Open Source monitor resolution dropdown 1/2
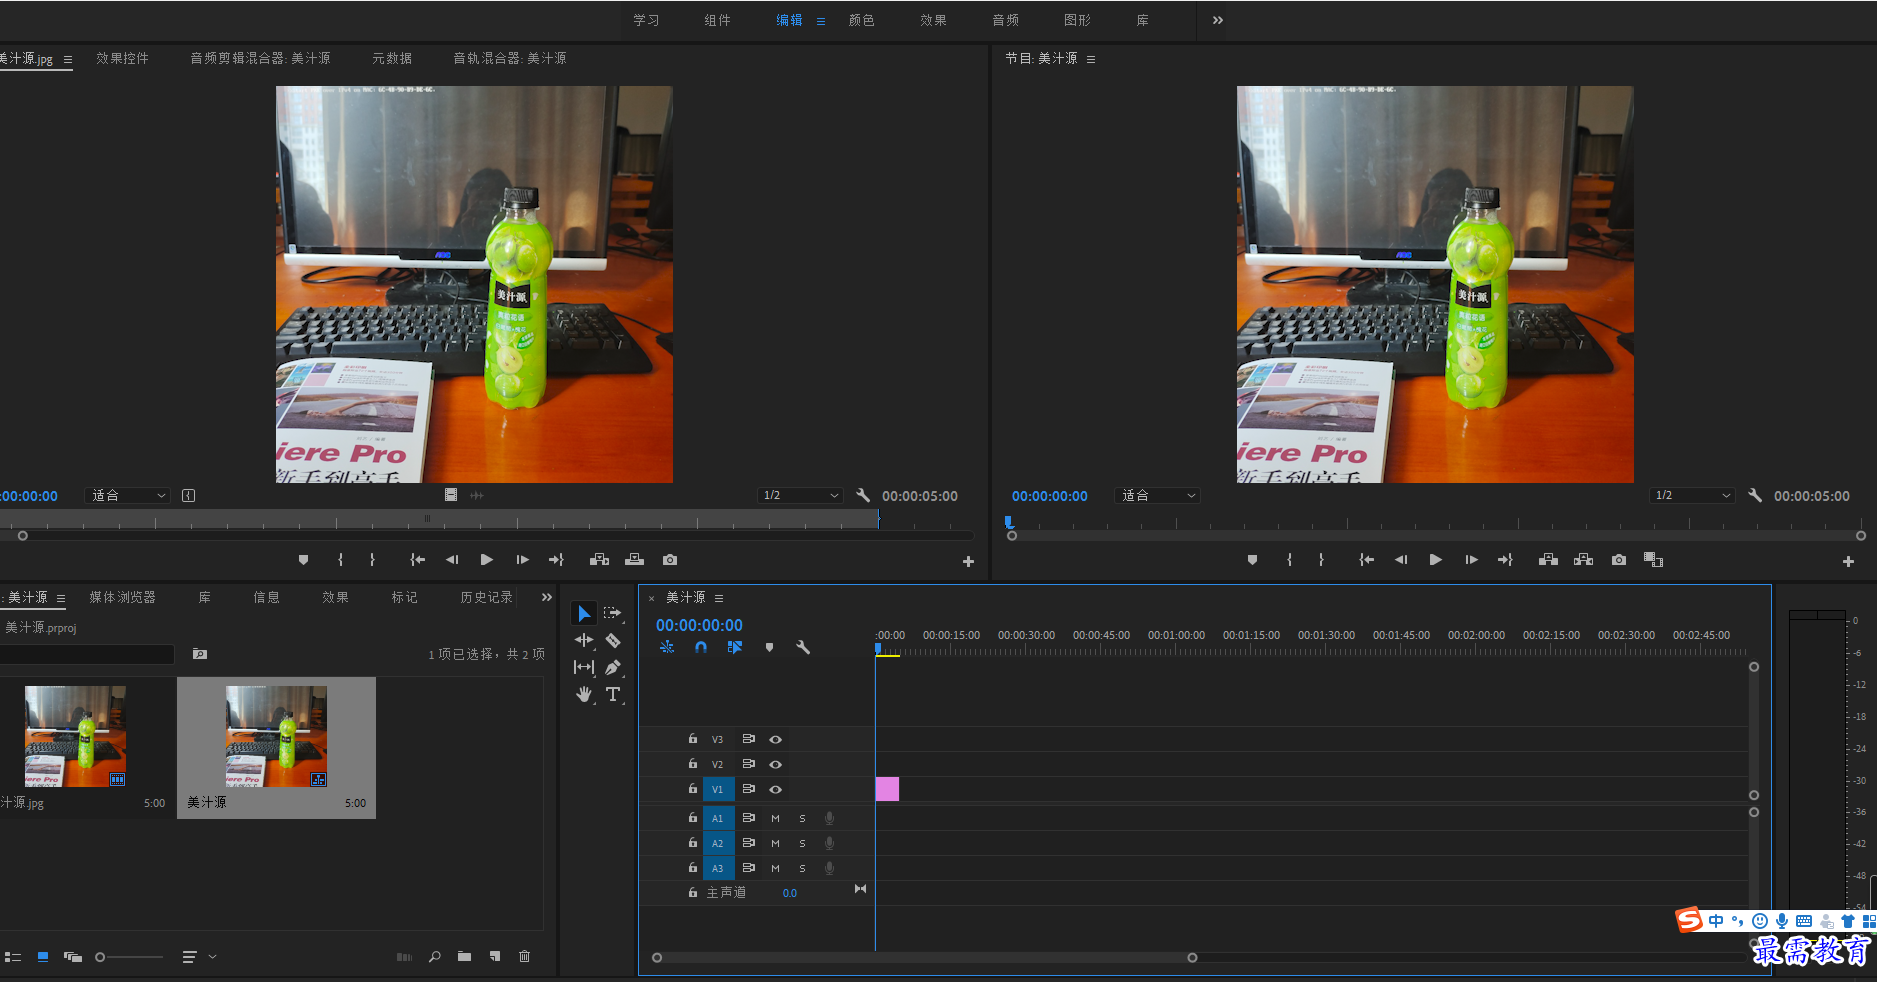The image size is (1877, 982). click(800, 495)
